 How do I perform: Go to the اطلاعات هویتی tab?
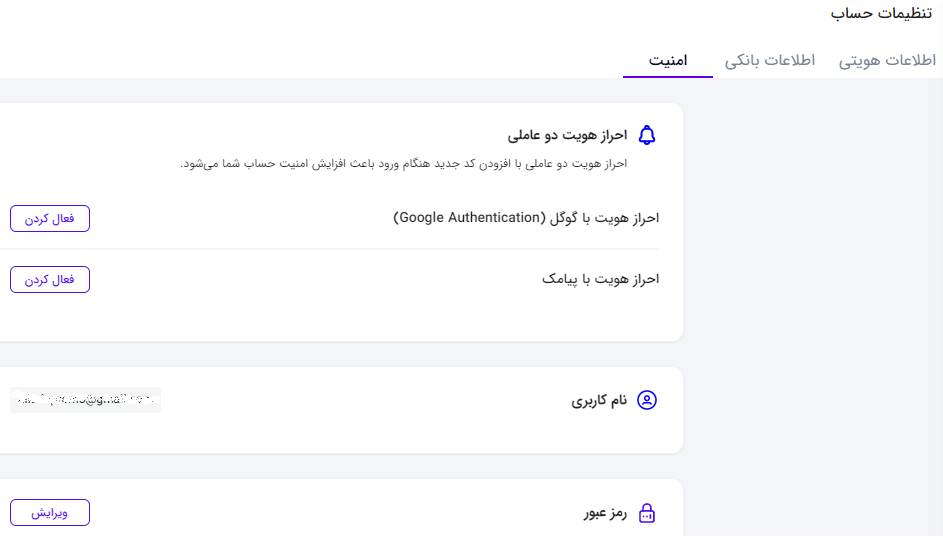(x=887, y=60)
